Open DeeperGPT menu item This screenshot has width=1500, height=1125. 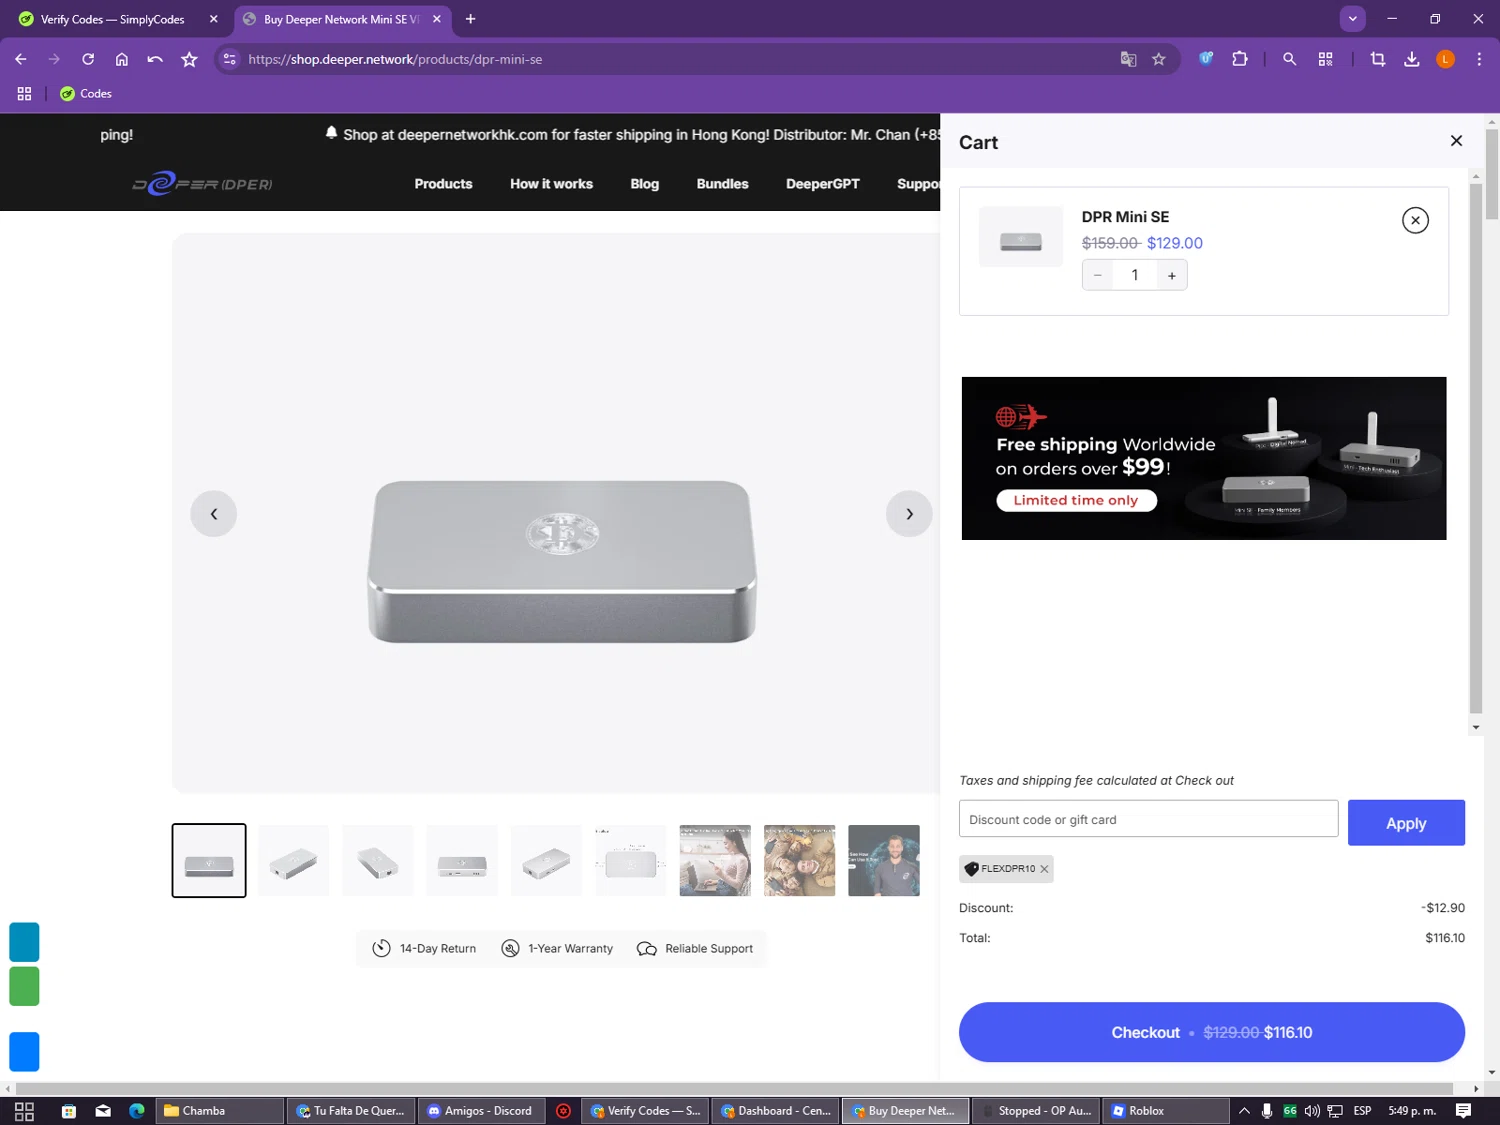822,184
